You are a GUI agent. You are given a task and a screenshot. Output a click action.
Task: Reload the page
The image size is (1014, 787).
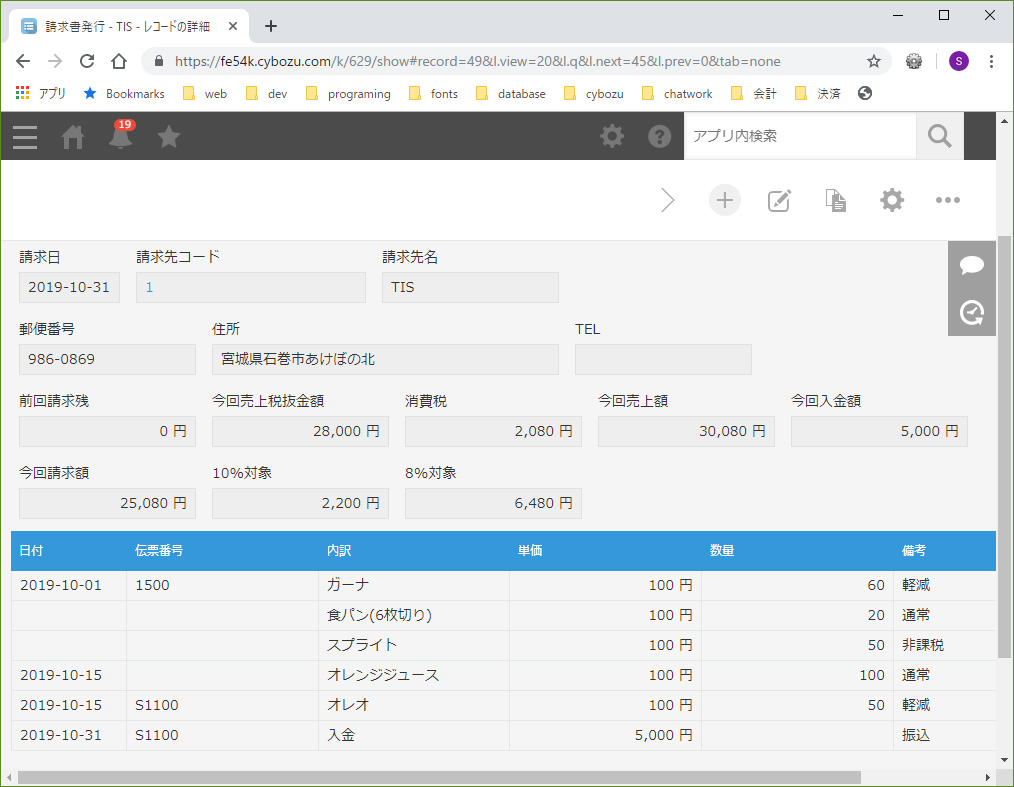click(87, 61)
